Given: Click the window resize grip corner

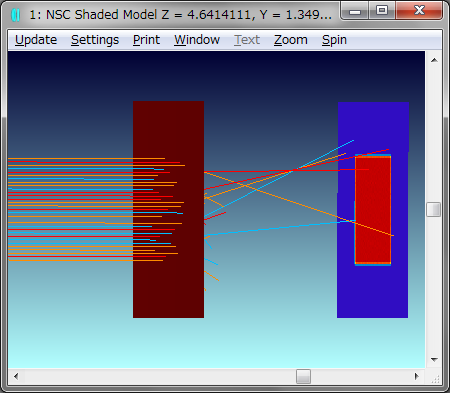Looking at the screenshot, I should 435,379.
